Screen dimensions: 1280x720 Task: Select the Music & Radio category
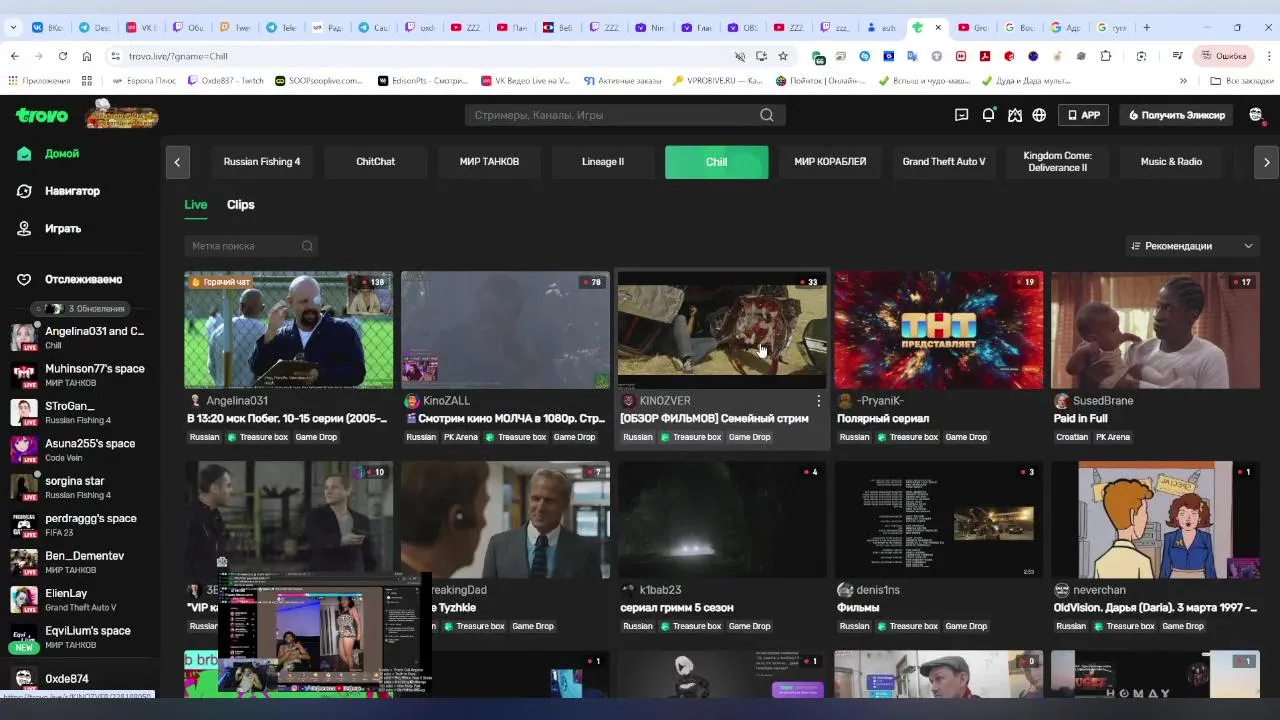[1171, 162]
